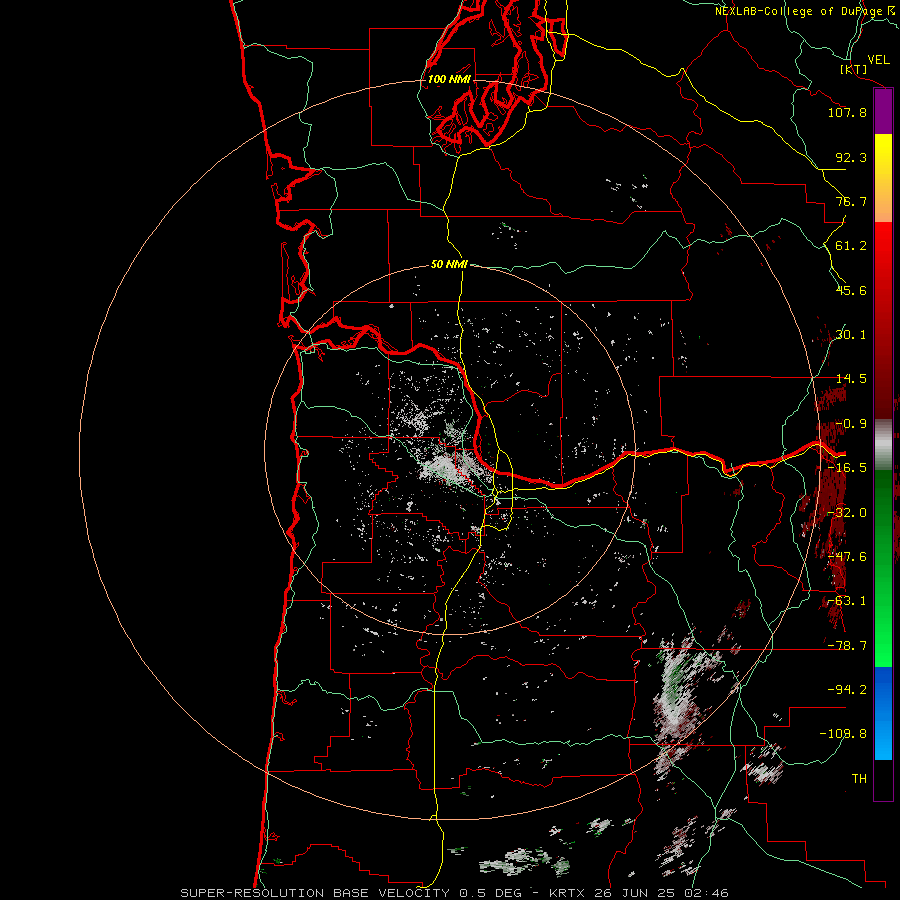
Task: Pick the blue segment of color bar
Action: pyautogui.click(x=883, y=713)
